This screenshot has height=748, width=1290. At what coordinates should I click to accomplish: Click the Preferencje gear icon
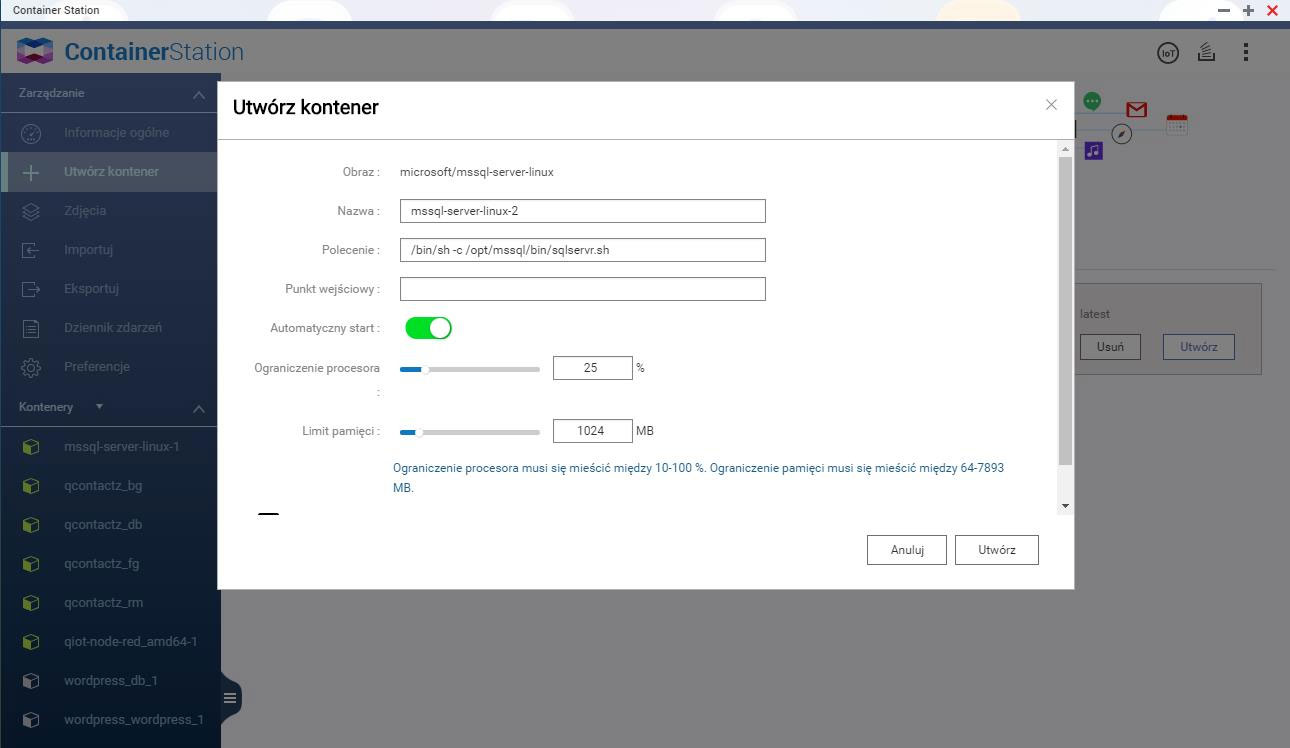(x=31, y=367)
